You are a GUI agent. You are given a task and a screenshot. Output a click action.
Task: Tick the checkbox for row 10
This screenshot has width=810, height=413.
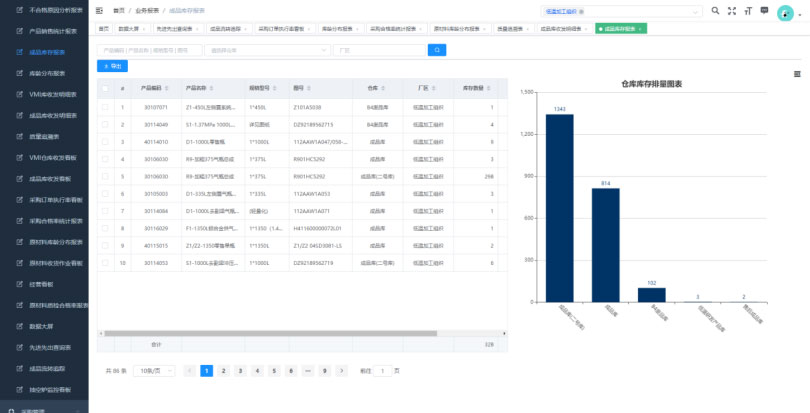pos(105,262)
